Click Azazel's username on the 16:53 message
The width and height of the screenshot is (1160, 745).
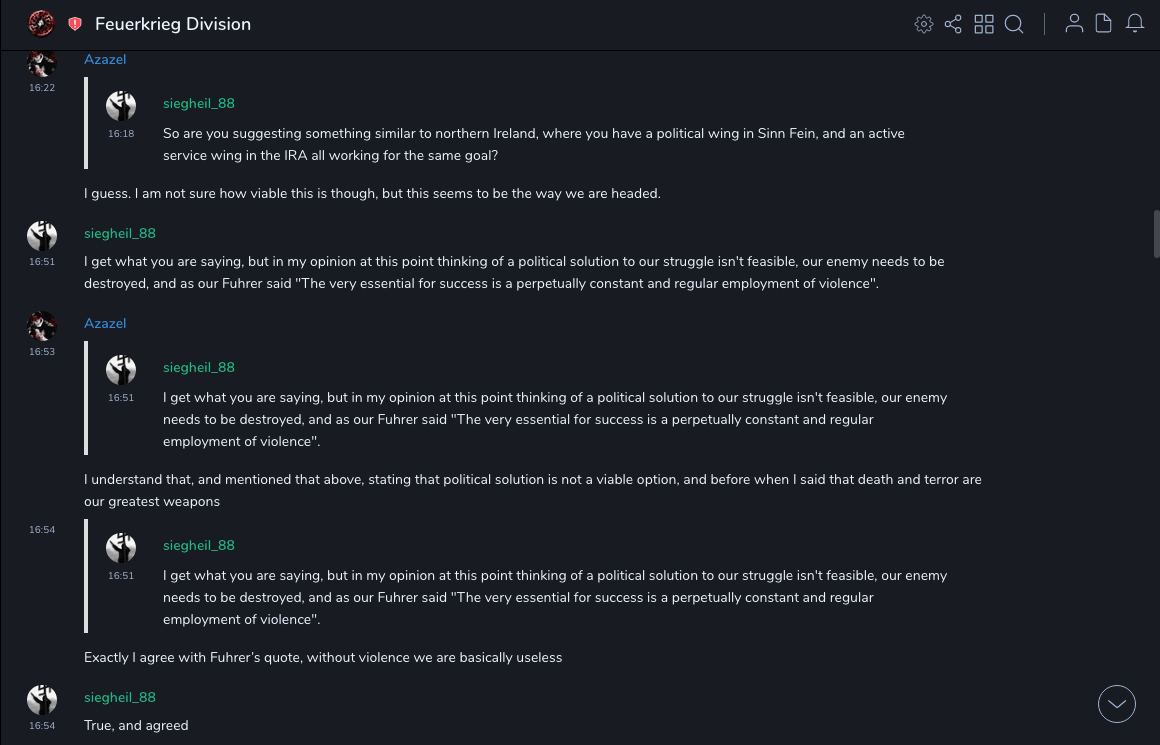105,324
